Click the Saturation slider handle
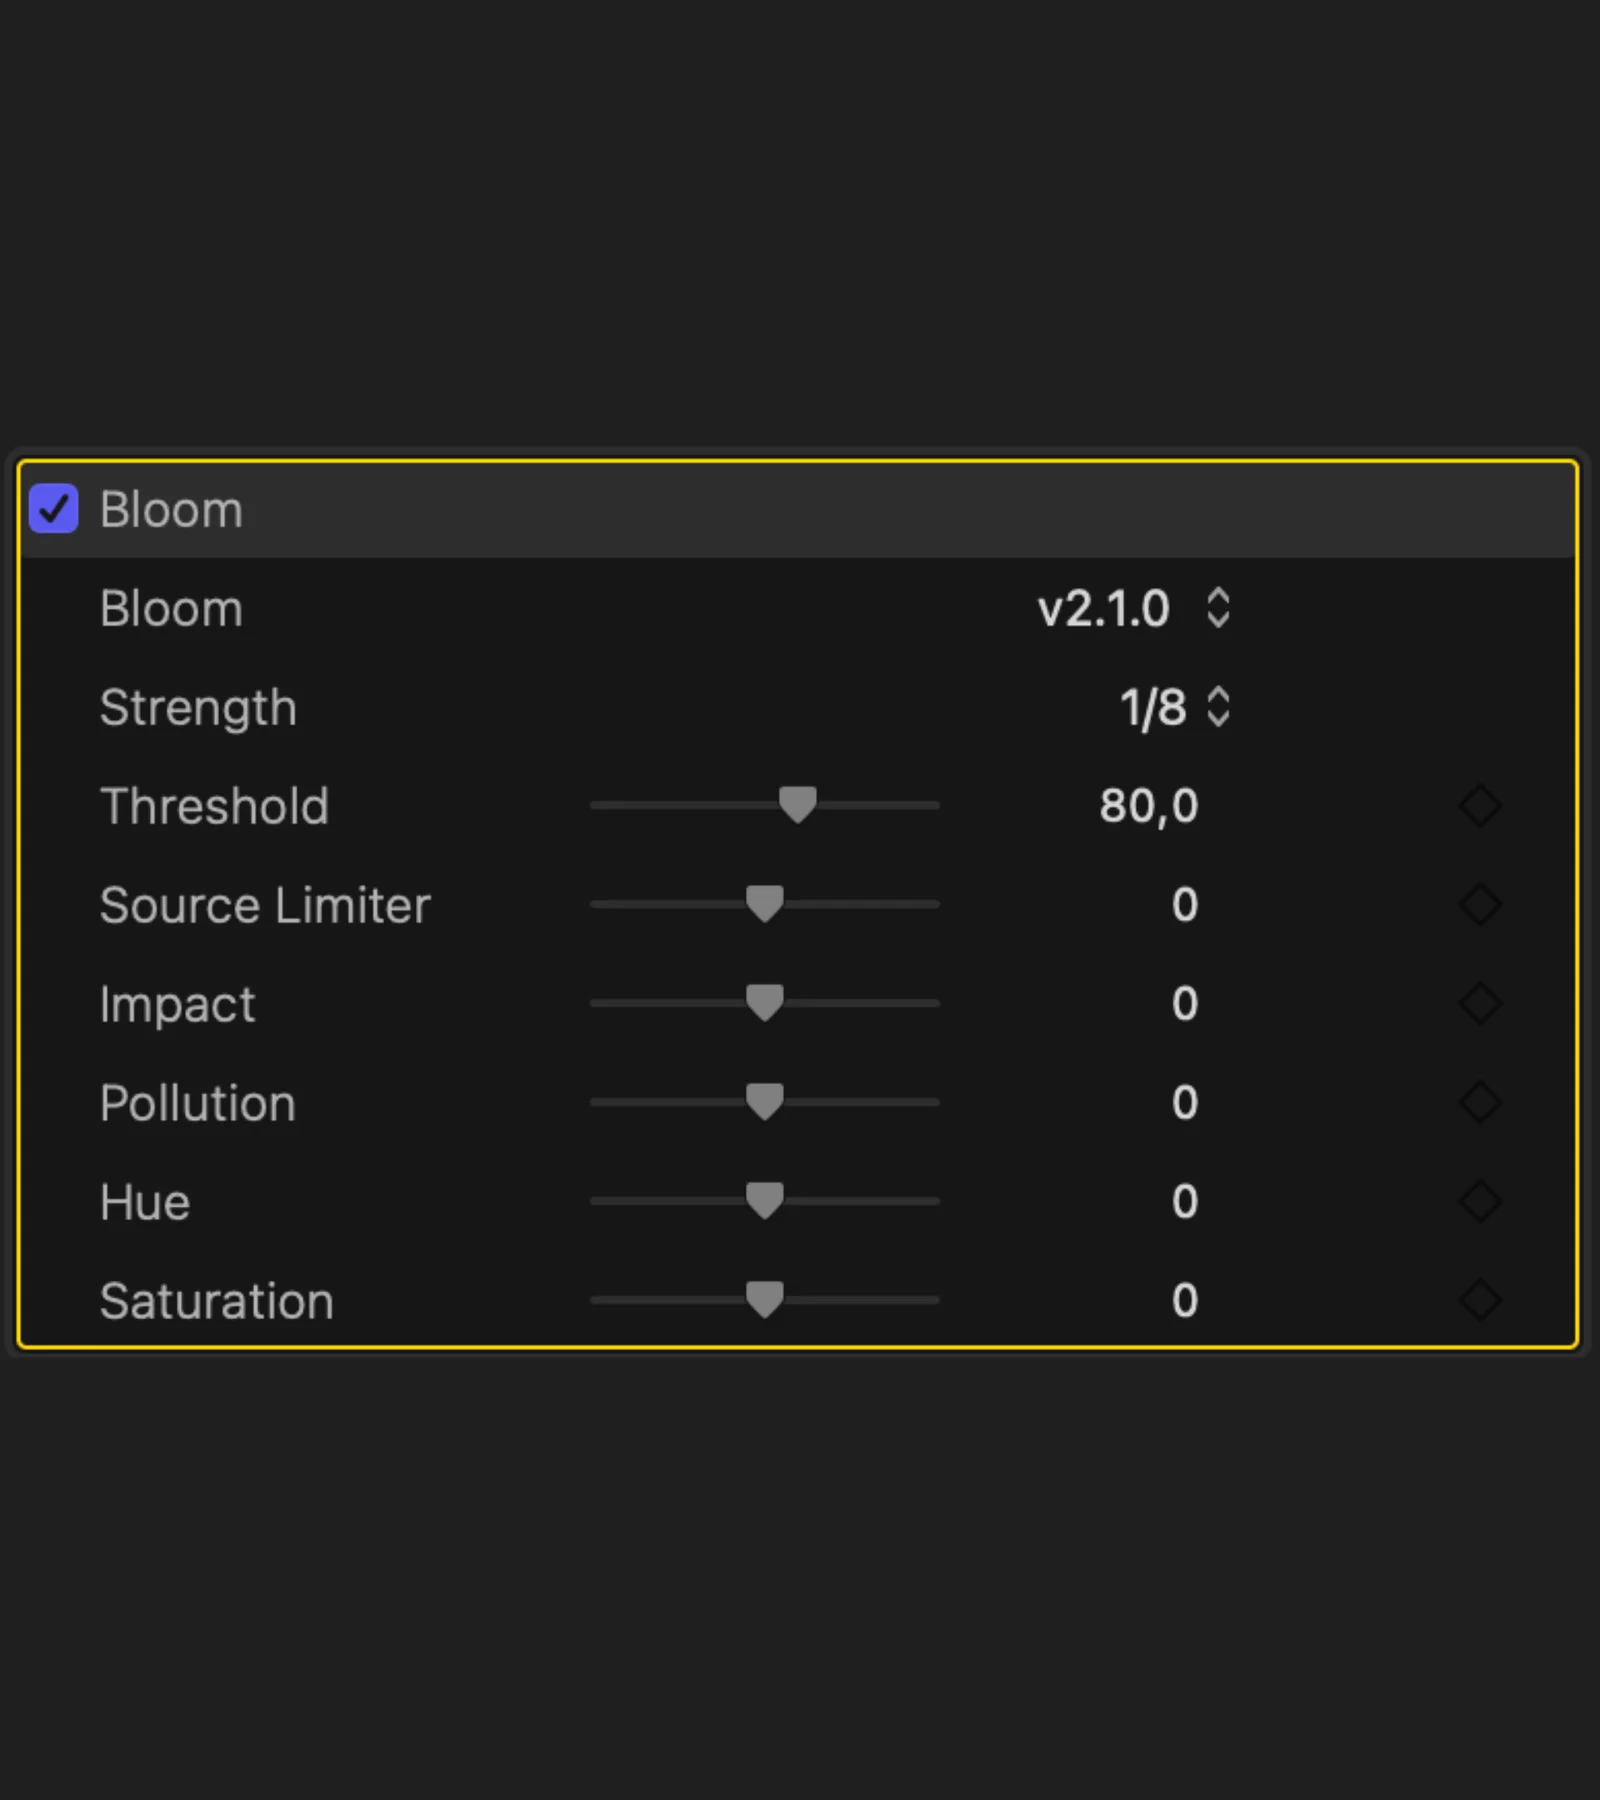Screen dimensions: 1600x1800 765,1299
